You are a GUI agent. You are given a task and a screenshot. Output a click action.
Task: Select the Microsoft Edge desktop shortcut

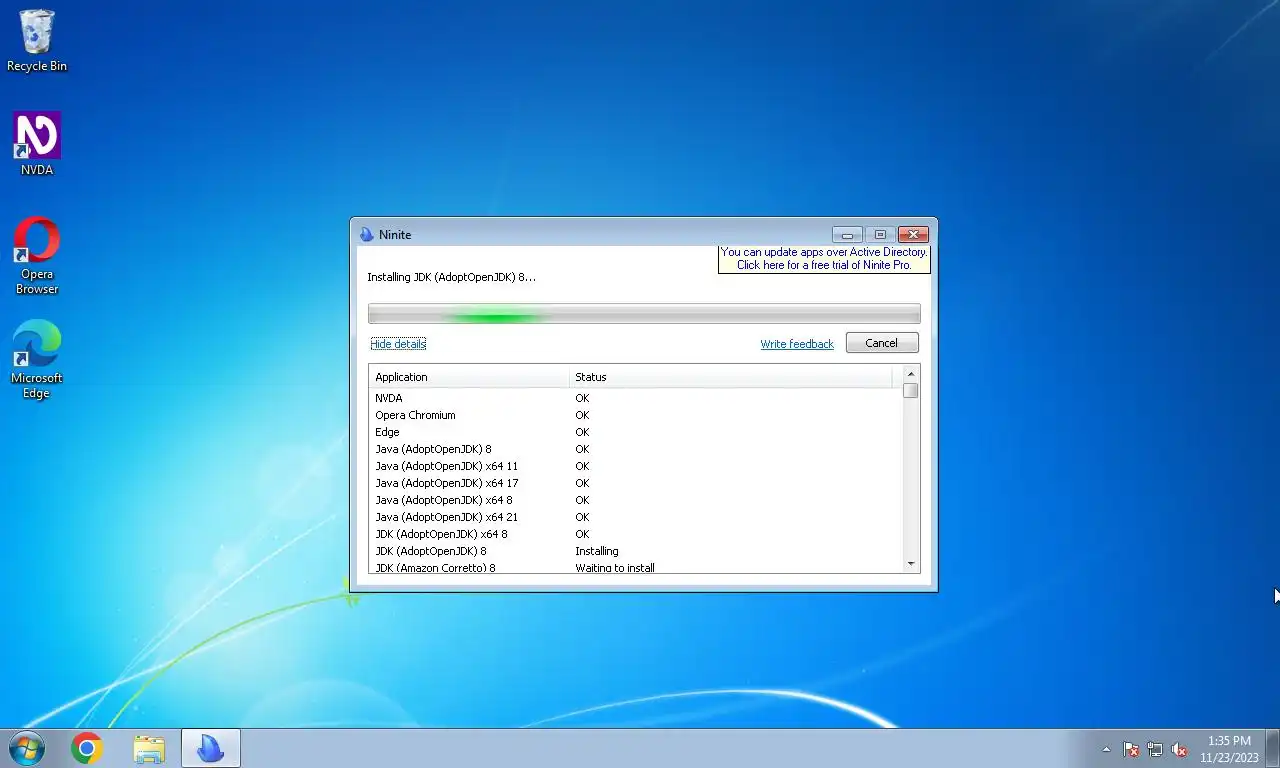[37, 359]
